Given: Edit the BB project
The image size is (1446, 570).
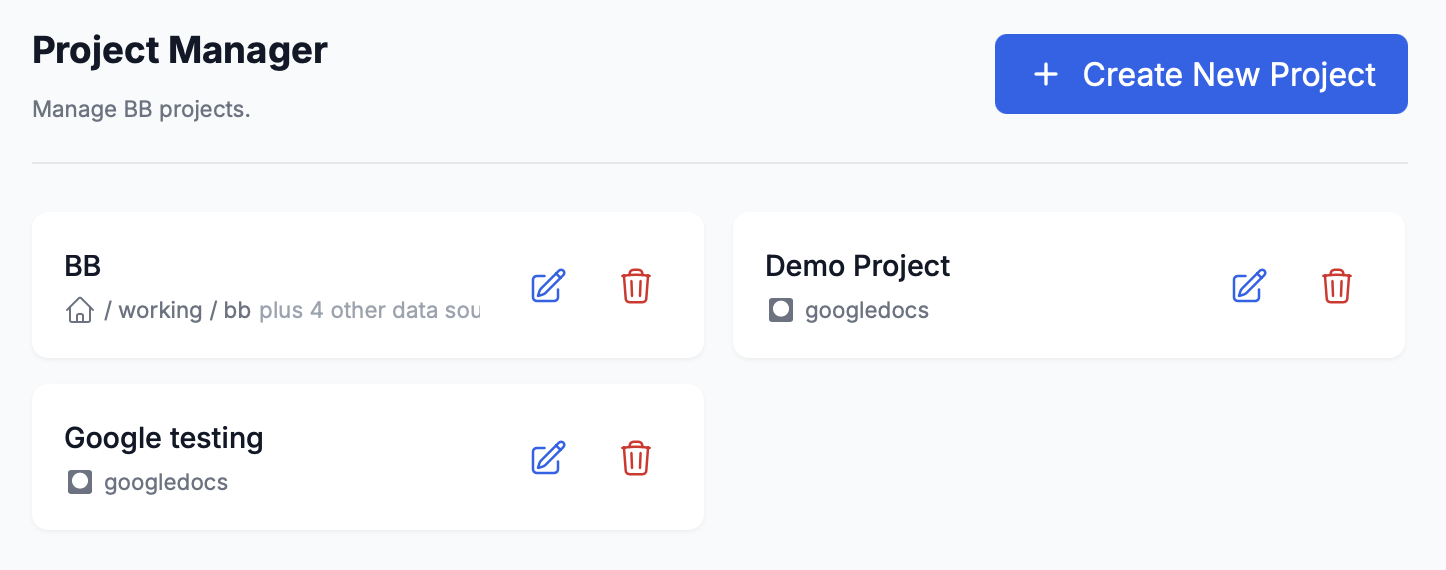Looking at the screenshot, I should pyautogui.click(x=548, y=286).
